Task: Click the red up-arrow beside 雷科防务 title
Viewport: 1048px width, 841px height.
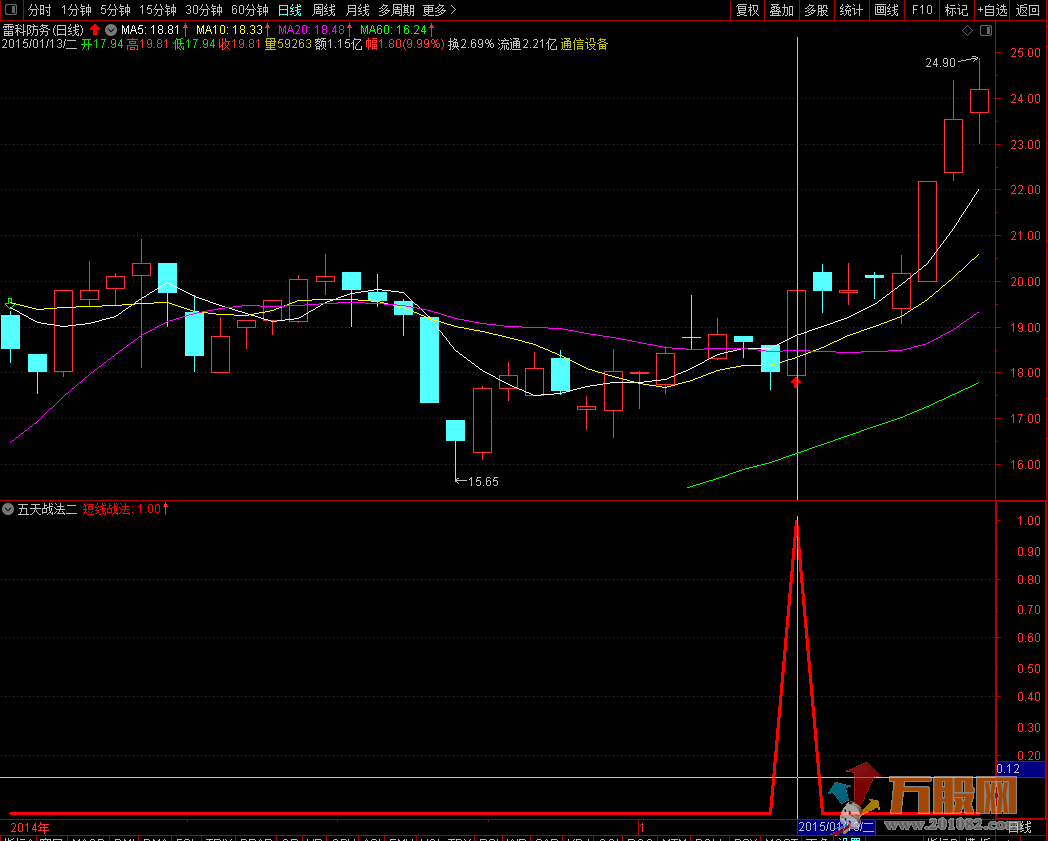Action: tap(95, 29)
